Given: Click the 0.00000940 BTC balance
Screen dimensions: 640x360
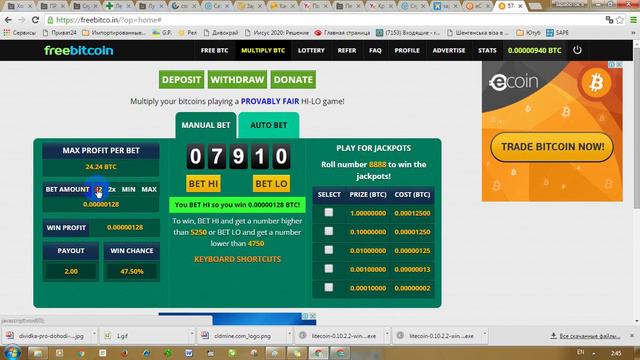Looking at the screenshot, I should point(534,50).
